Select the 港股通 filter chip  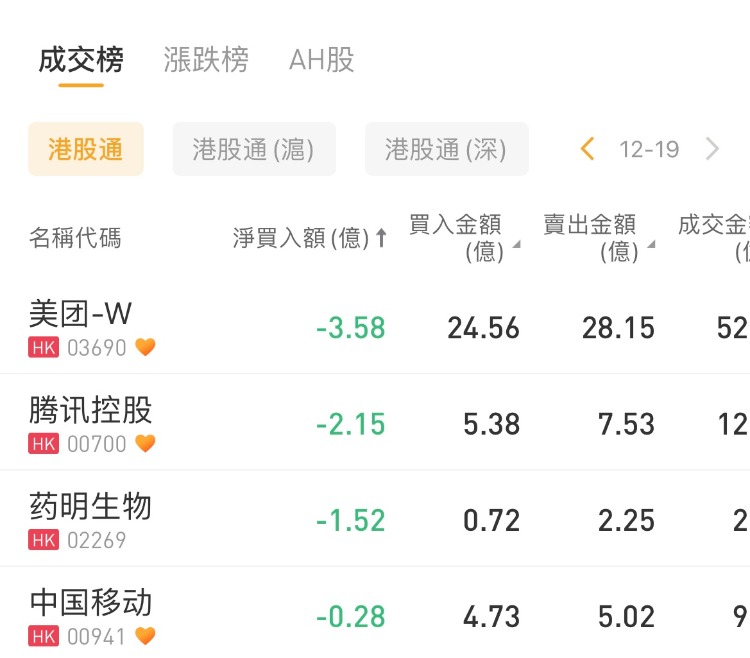86,150
